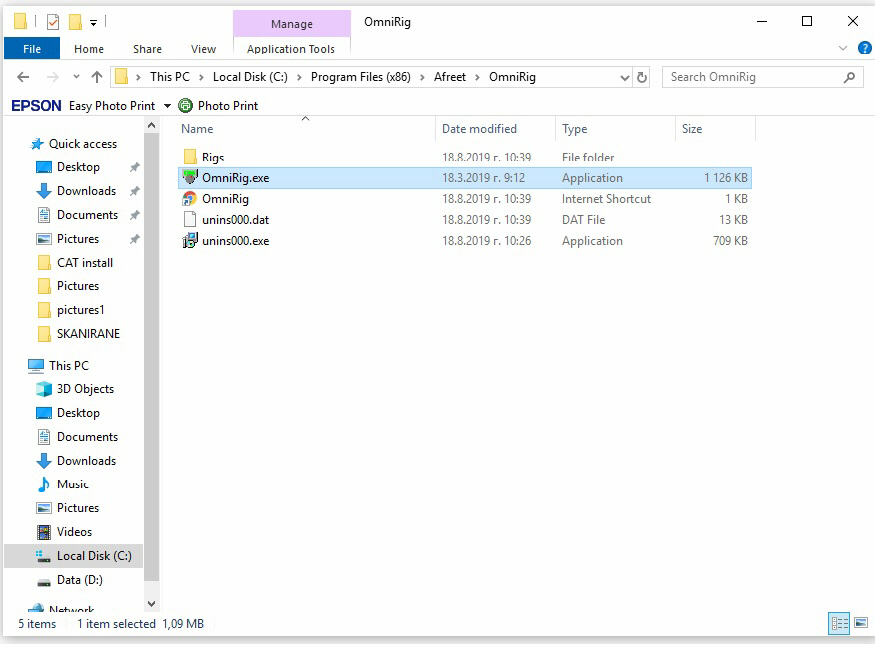Open the recent locations dropdown arrow
Screen dimensions: 875x650
pyautogui.click(x=76, y=77)
